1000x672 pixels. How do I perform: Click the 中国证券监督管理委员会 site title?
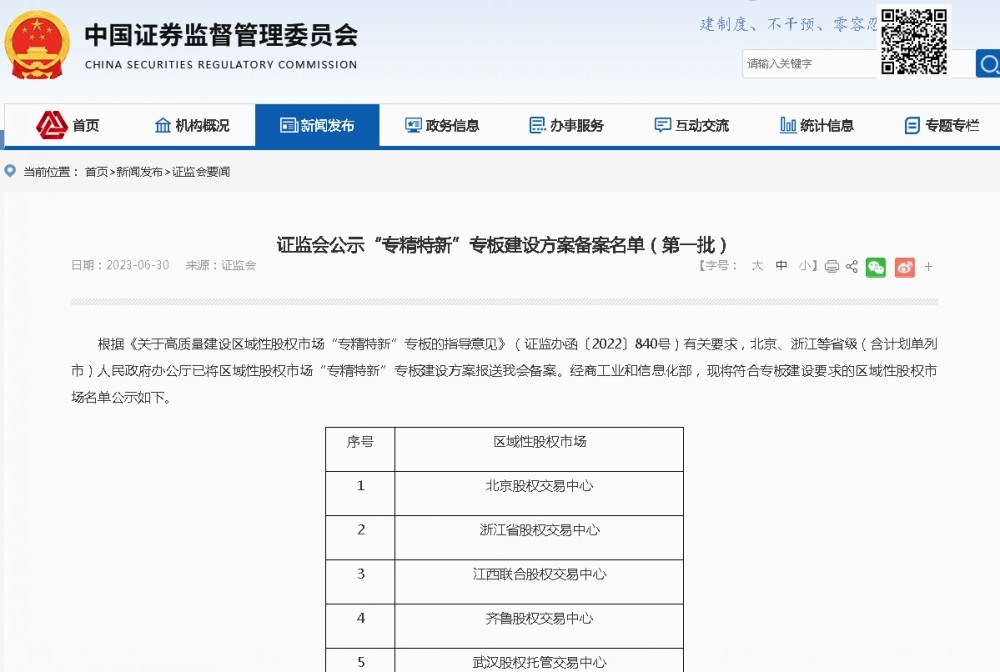(x=221, y=34)
